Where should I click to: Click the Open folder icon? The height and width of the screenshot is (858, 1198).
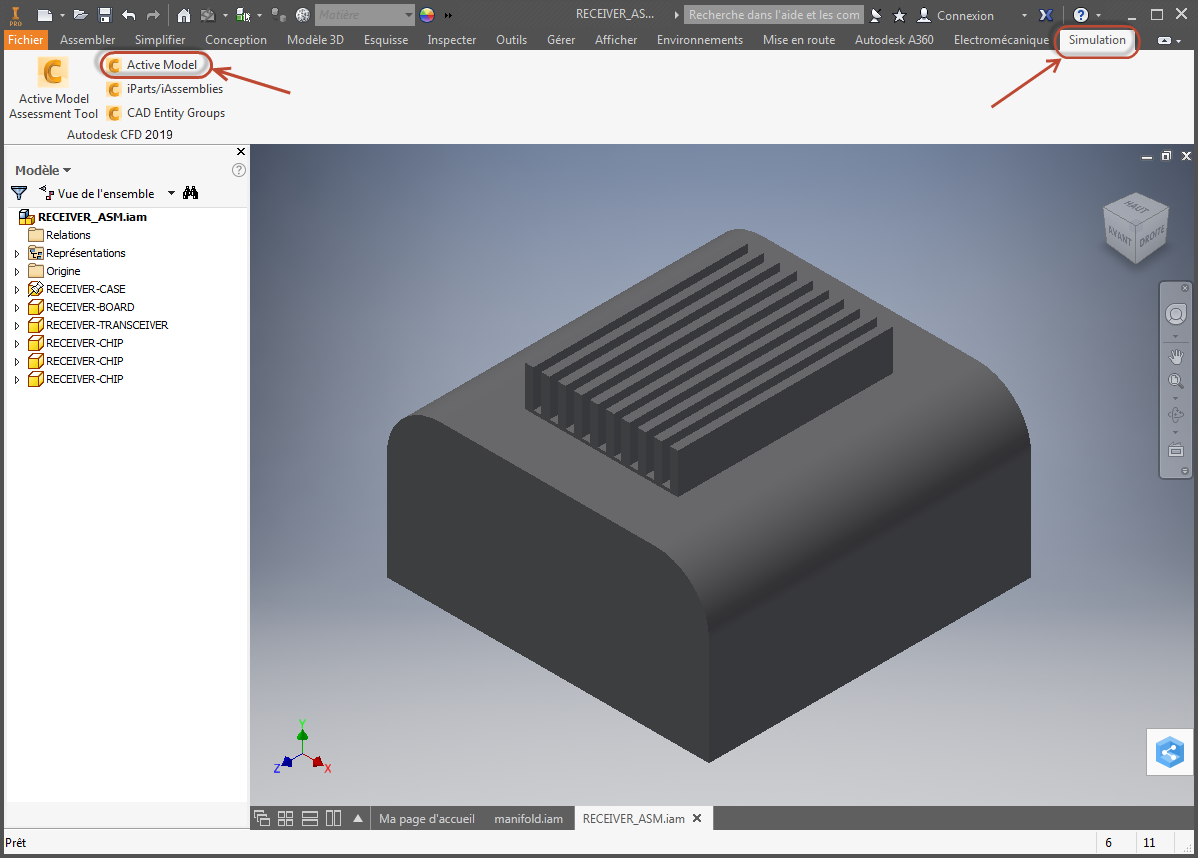point(81,15)
